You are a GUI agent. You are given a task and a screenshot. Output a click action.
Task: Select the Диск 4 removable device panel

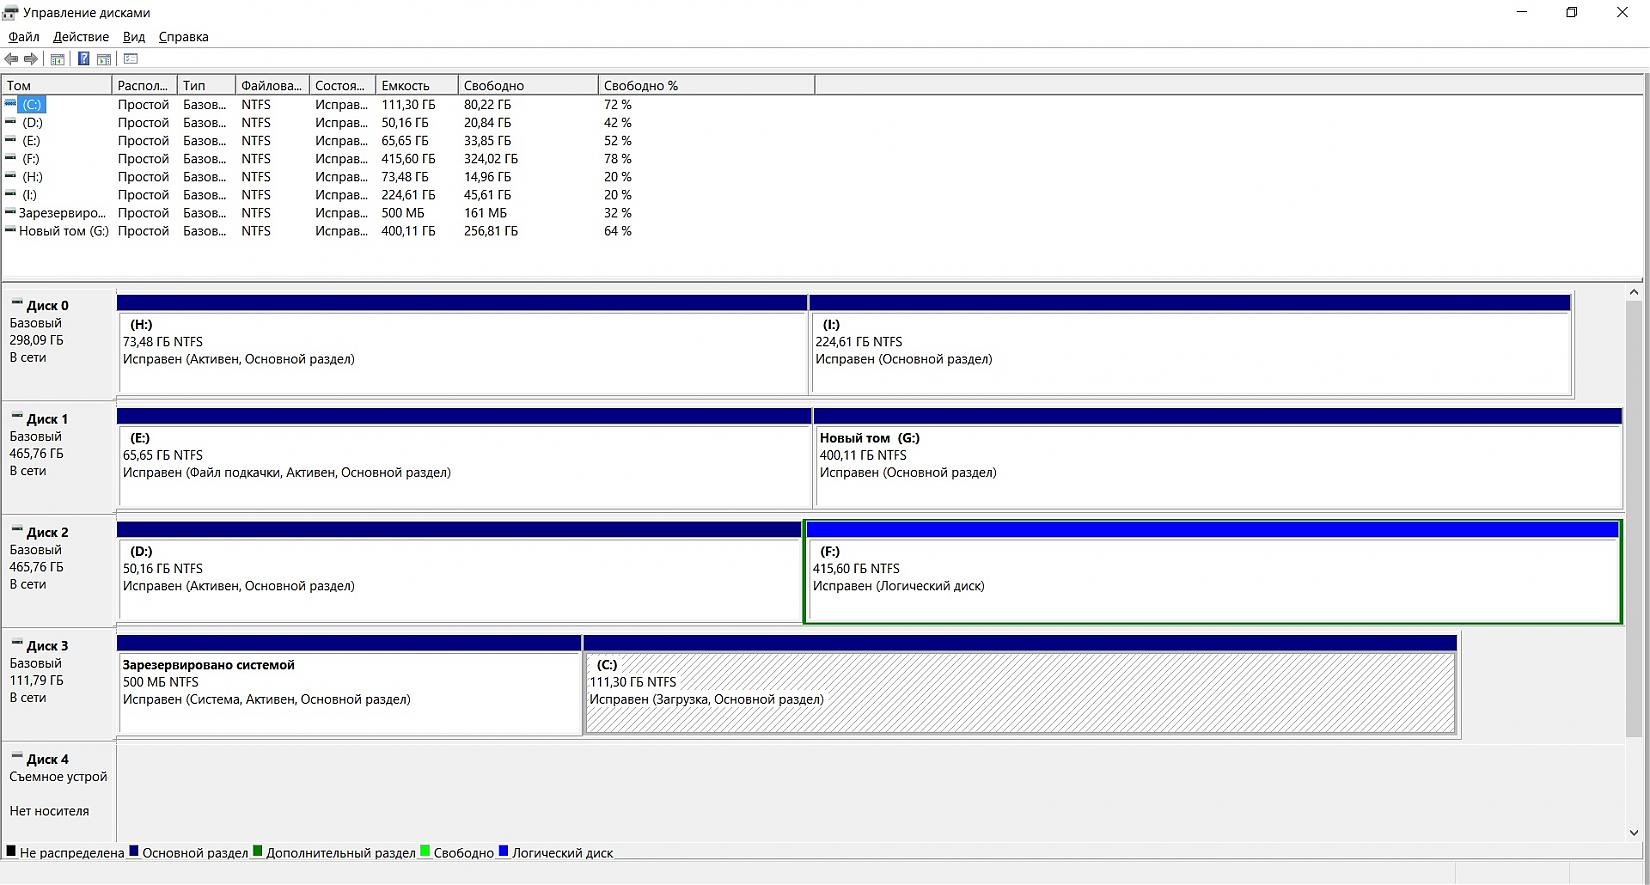(x=60, y=790)
